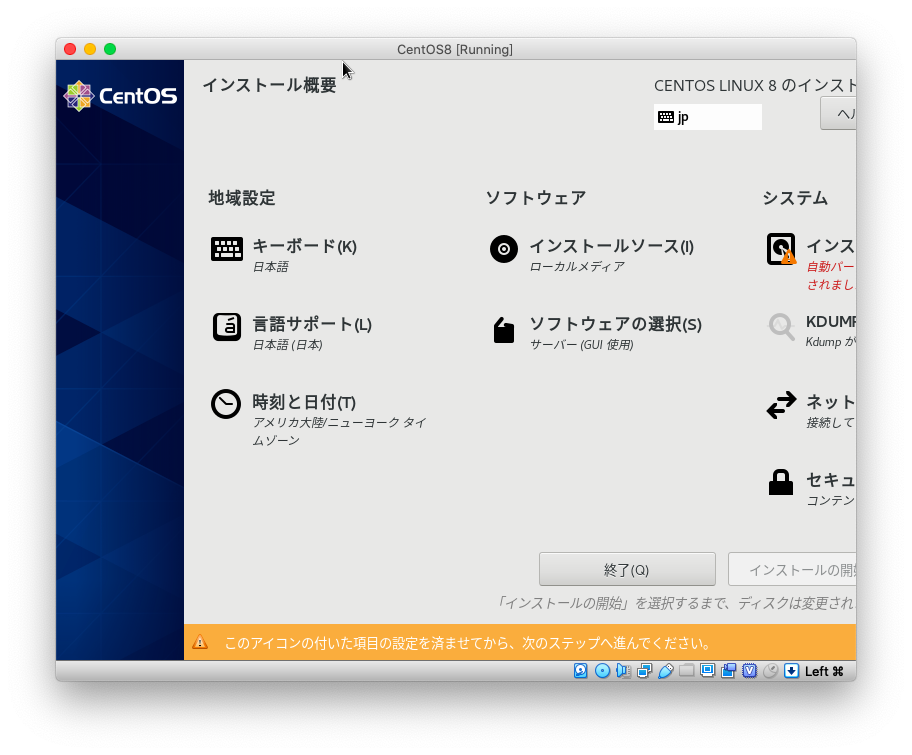Click the mouse integration status icon
The image size is (912, 755).
tap(771, 671)
